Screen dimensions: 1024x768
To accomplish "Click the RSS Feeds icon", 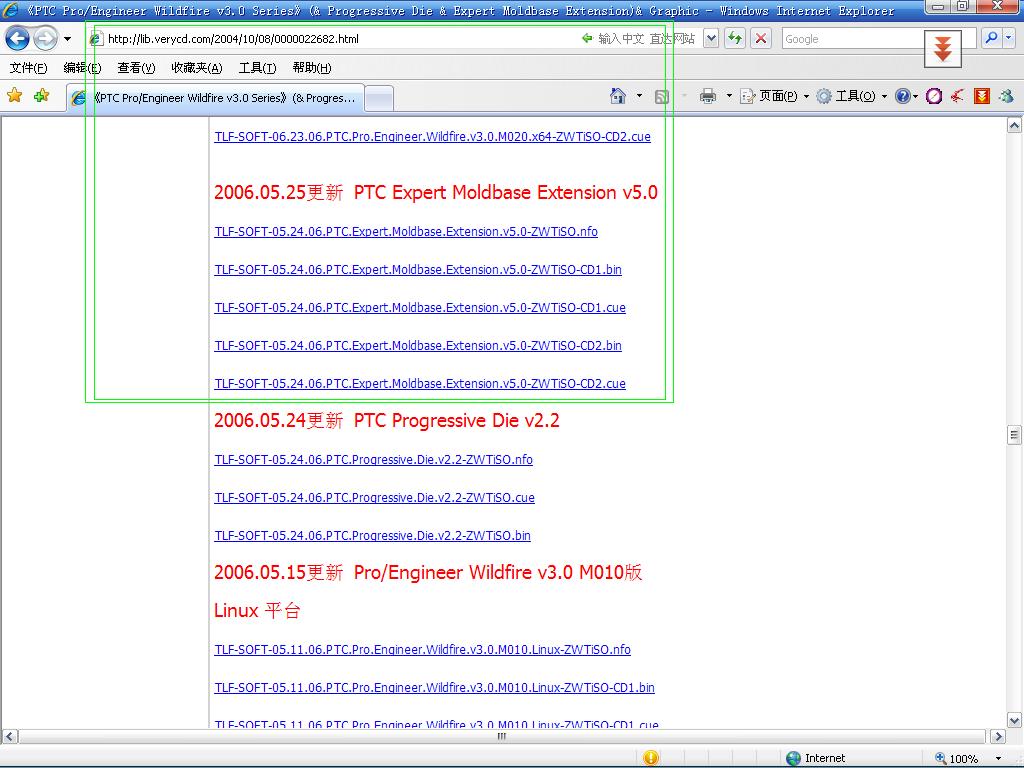I will click(662, 97).
